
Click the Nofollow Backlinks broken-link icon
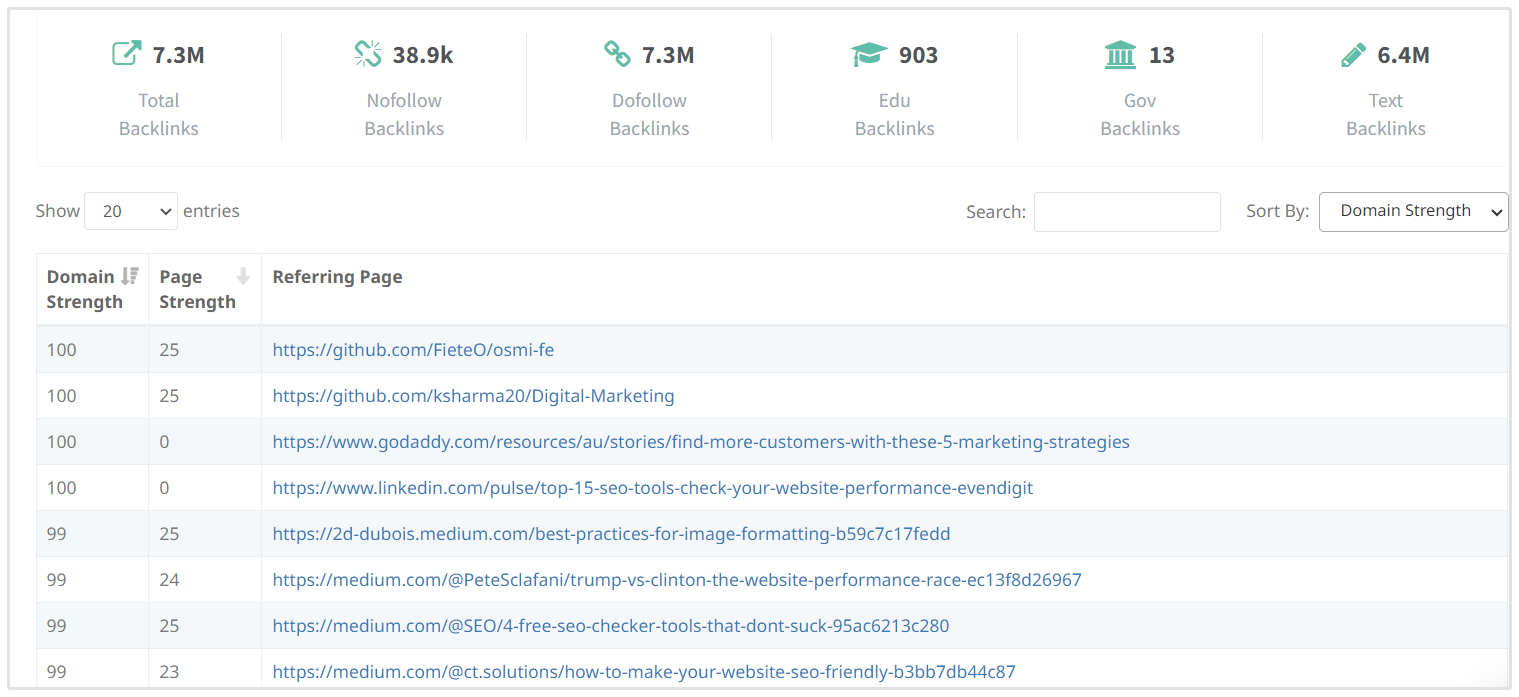(x=368, y=54)
